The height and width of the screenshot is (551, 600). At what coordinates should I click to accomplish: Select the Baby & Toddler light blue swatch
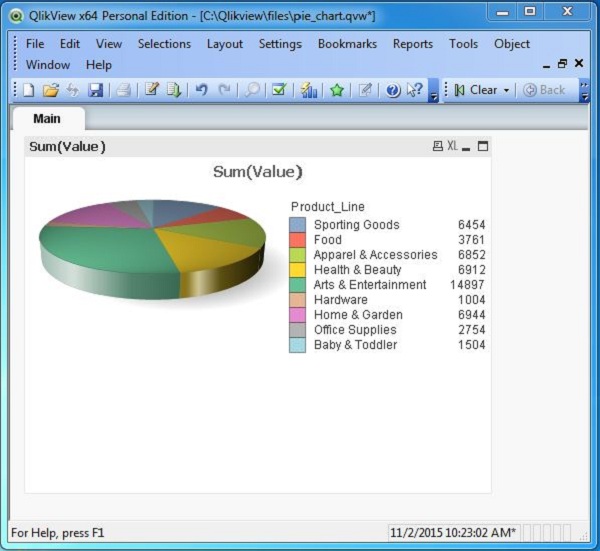tap(297, 345)
